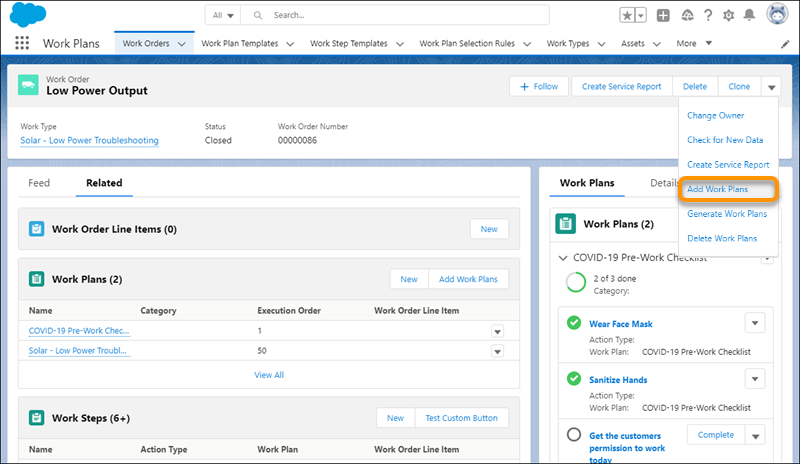Click the Work Steps related list icon
Viewport: 800px width, 464px height.
[x=36, y=418]
